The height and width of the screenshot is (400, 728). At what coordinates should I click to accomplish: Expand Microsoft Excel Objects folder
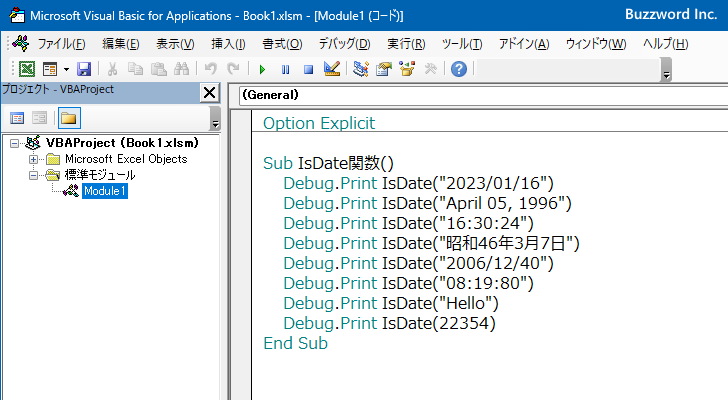pyautogui.click(x=33, y=160)
